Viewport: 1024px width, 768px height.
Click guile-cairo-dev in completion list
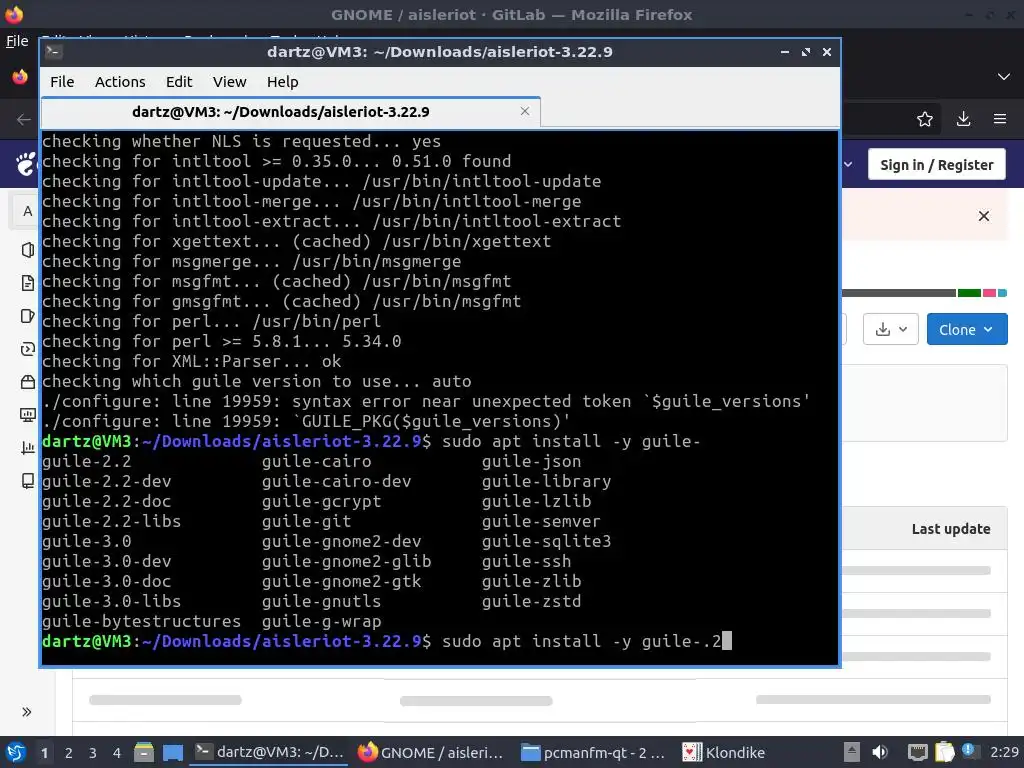tap(336, 481)
